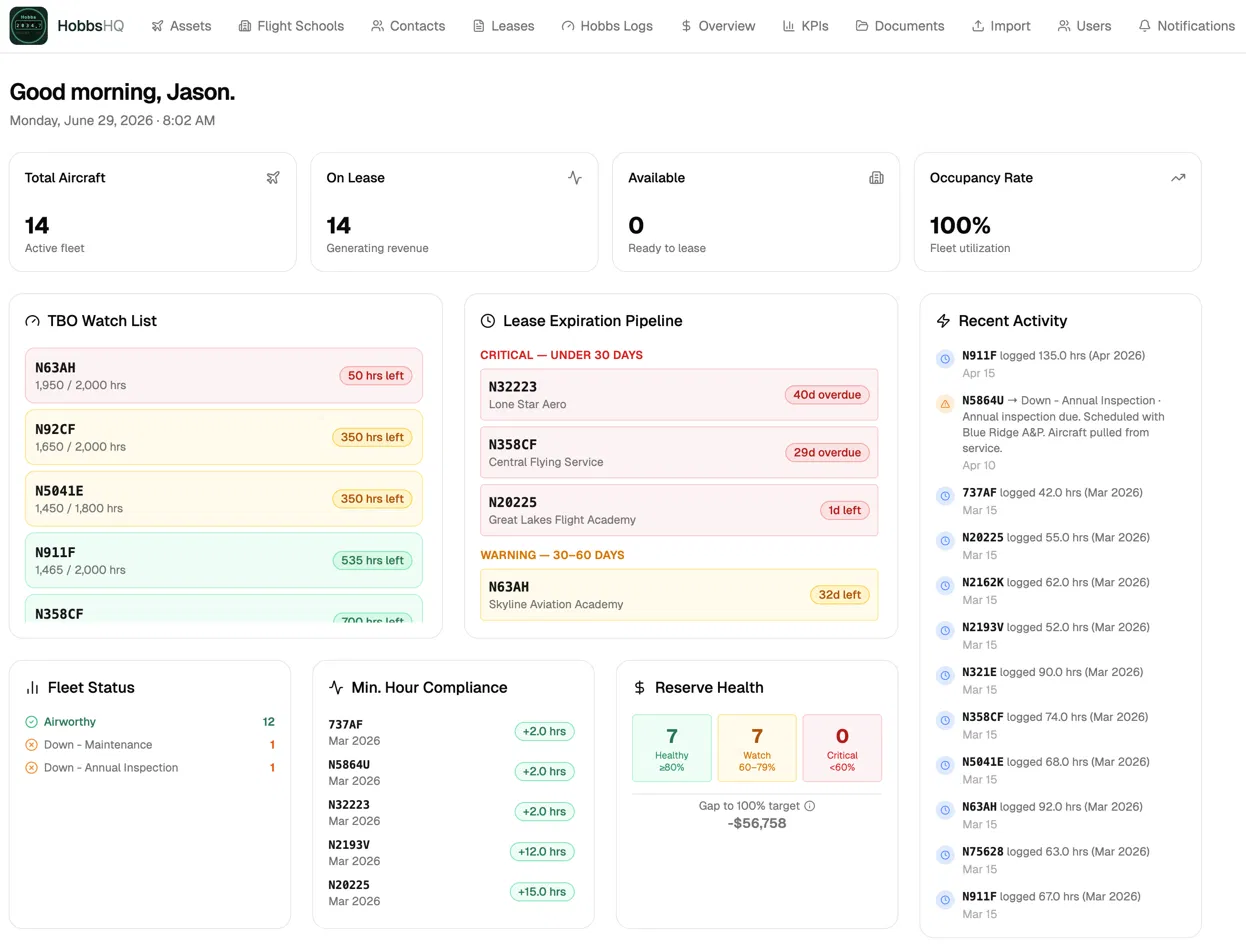Image resolution: width=1246 pixels, height=952 pixels.
Task: Click the x icon next to Down - Maintenance
Action: pyautogui.click(x=31, y=745)
